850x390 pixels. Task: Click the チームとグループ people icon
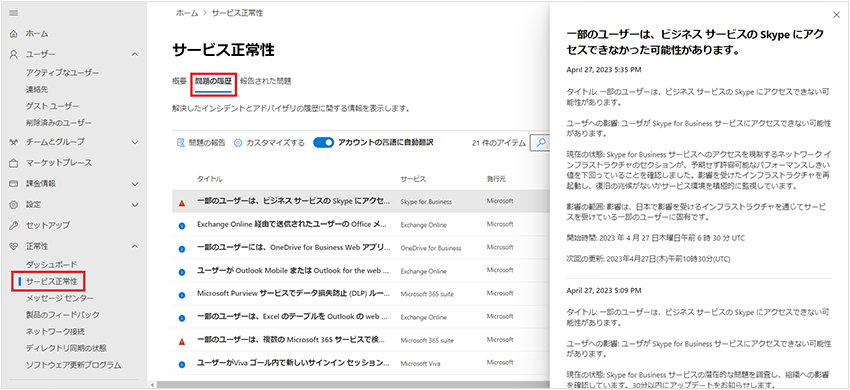point(14,142)
